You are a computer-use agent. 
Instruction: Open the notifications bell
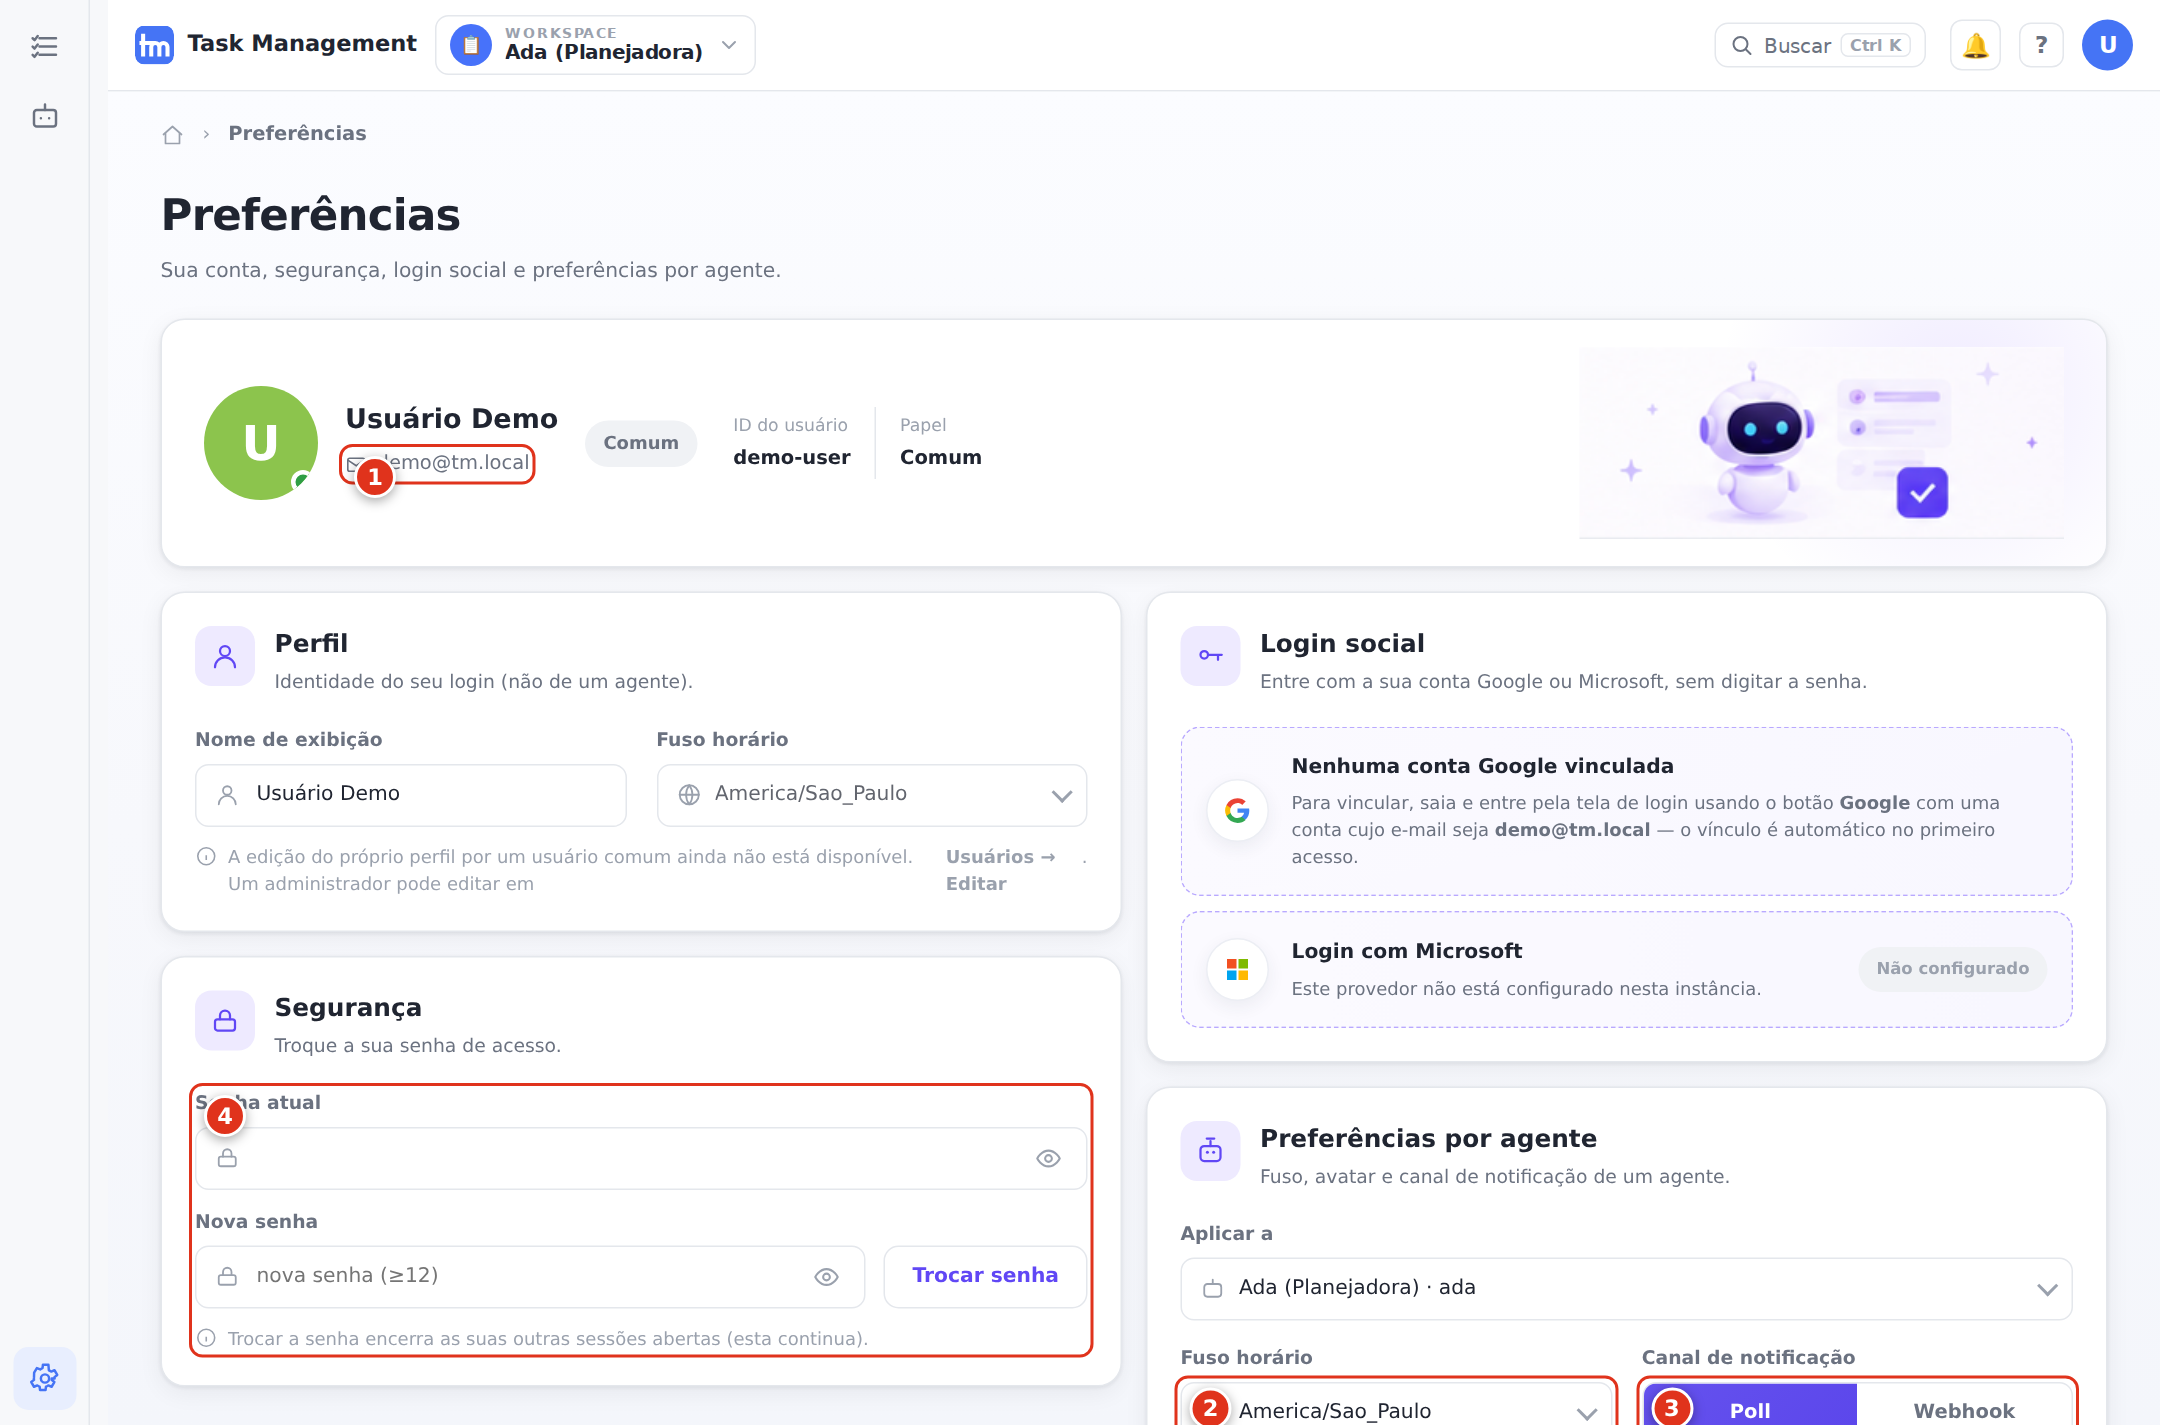pos(1975,45)
